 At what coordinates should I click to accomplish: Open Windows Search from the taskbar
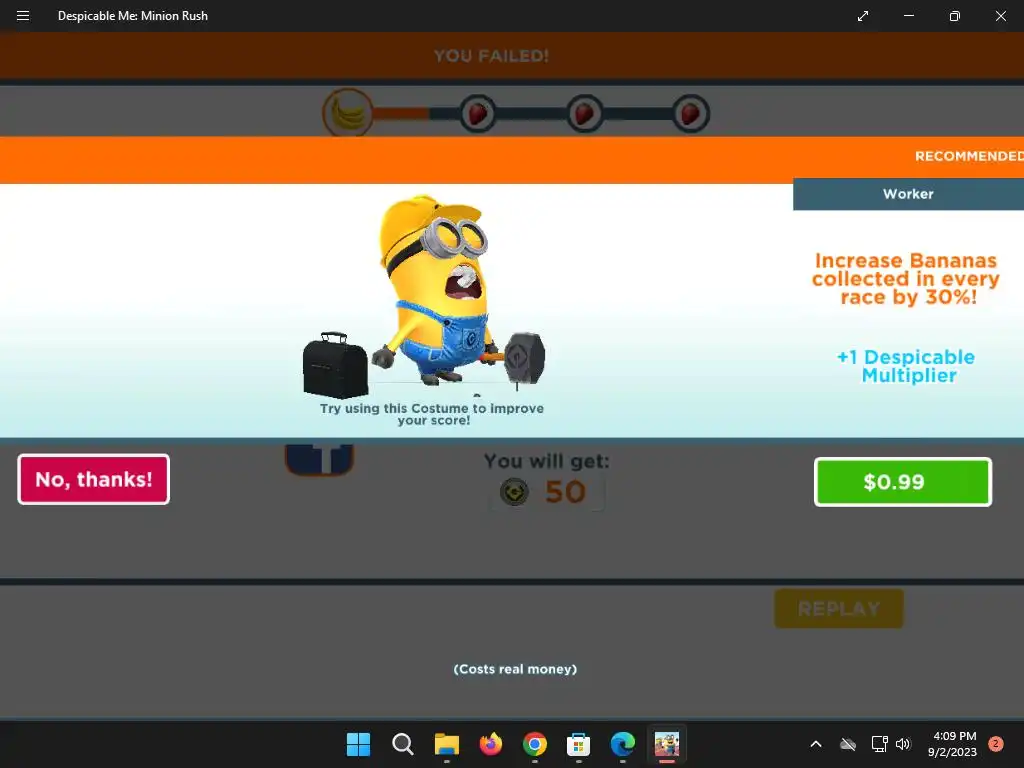402,744
